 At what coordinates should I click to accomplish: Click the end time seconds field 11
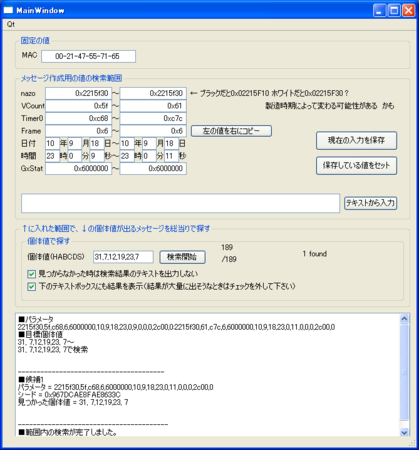171,156
